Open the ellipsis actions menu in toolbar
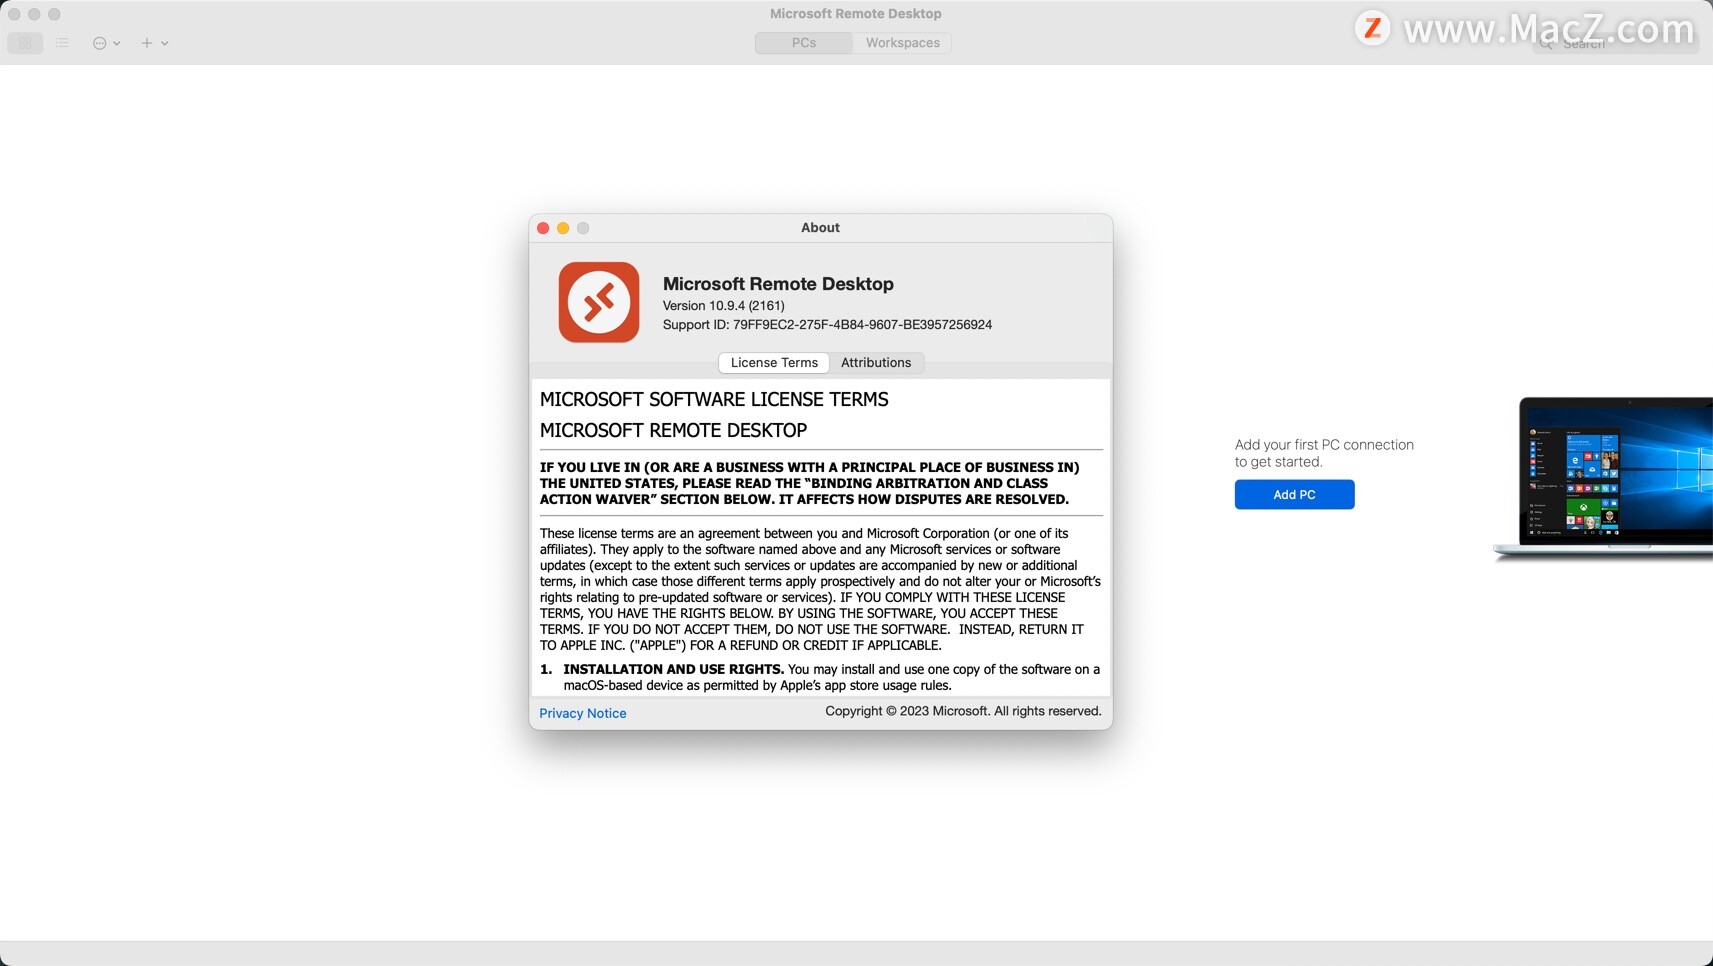This screenshot has width=1713, height=966. [106, 43]
